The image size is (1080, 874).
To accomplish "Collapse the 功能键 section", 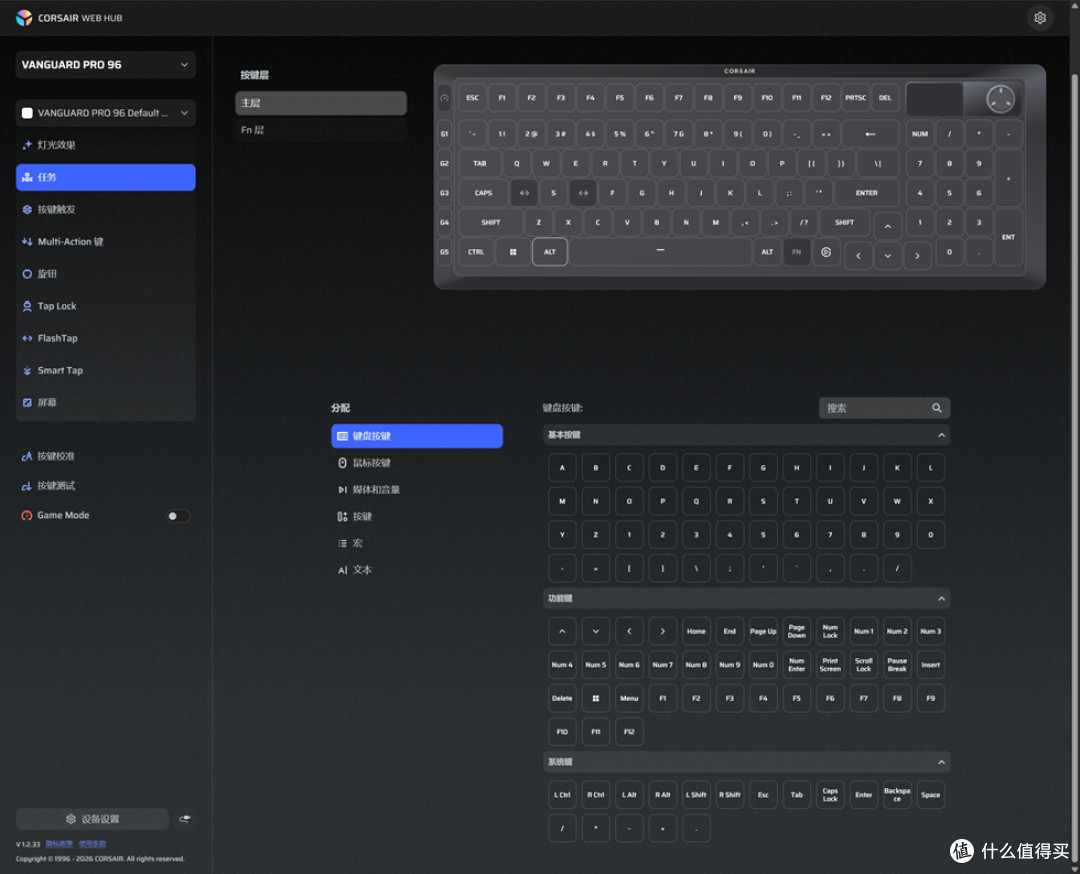I will (941, 599).
